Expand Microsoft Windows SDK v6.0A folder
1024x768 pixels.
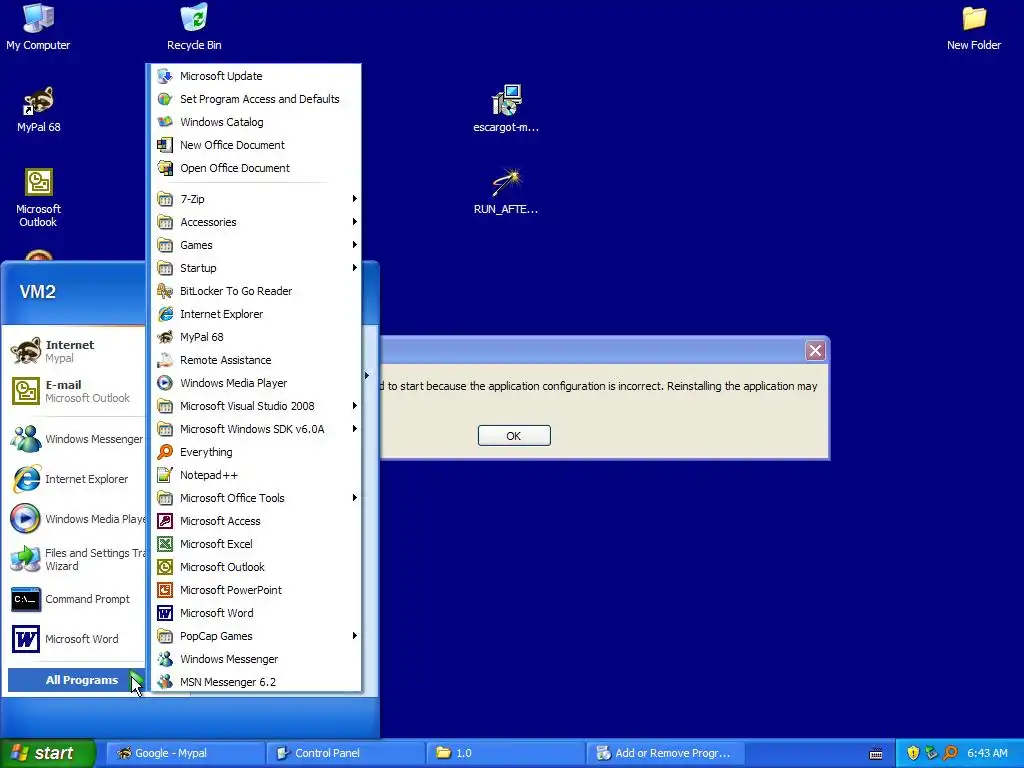click(x=255, y=429)
